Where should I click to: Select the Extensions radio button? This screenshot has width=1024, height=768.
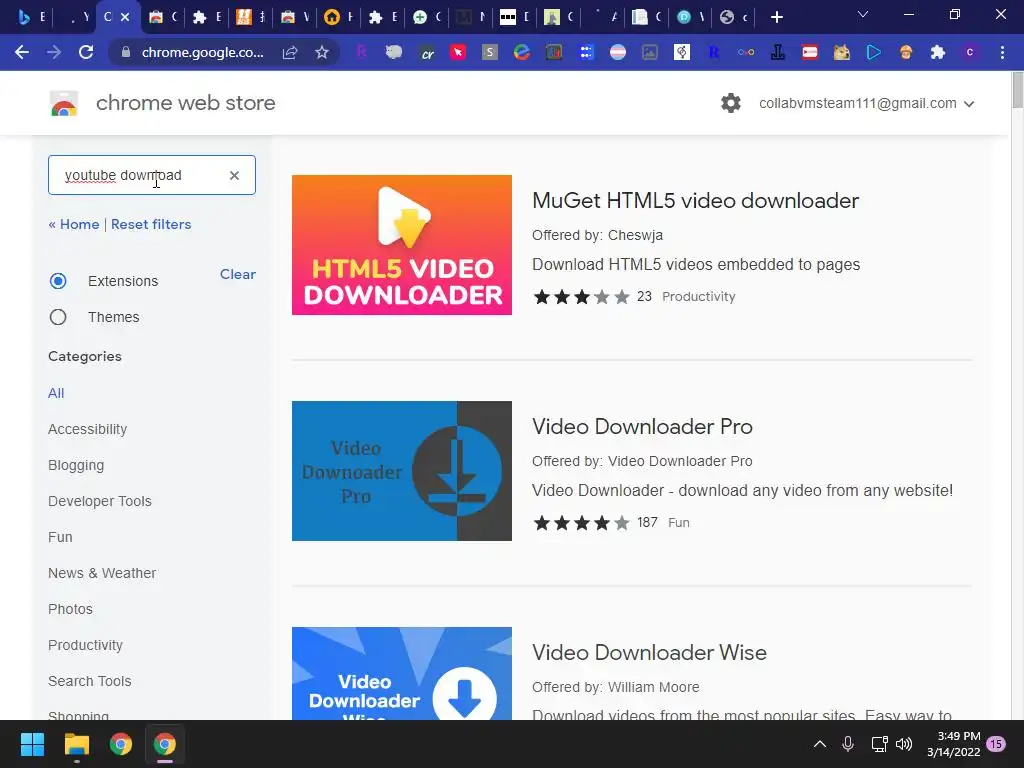tap(58, 281)
